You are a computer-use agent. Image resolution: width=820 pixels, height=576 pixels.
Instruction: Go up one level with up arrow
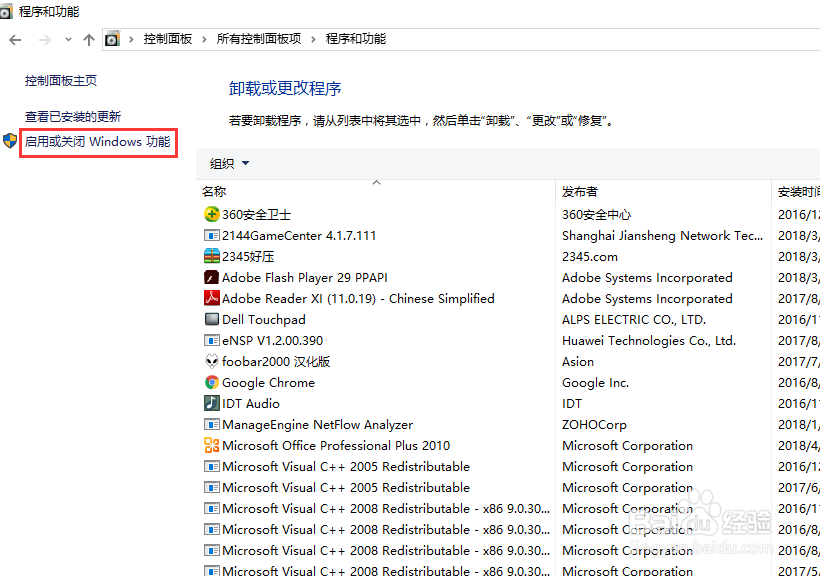89,40
